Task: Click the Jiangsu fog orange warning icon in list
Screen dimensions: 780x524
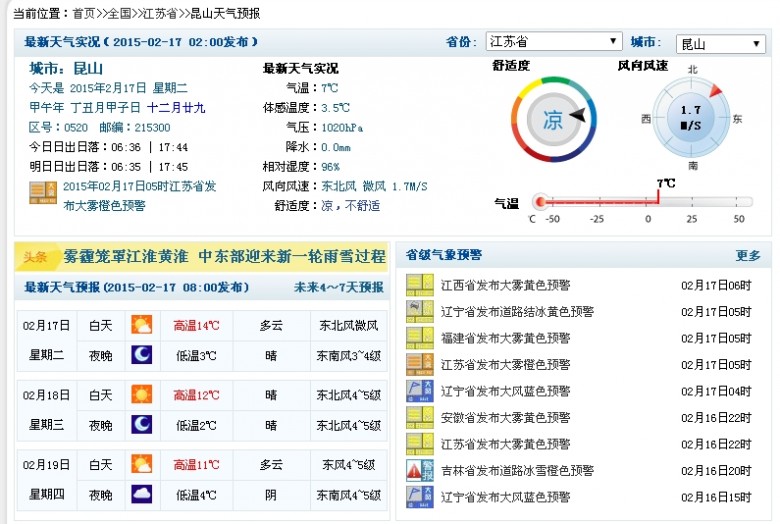Action: pyautogui.click(x=420, y=364)
